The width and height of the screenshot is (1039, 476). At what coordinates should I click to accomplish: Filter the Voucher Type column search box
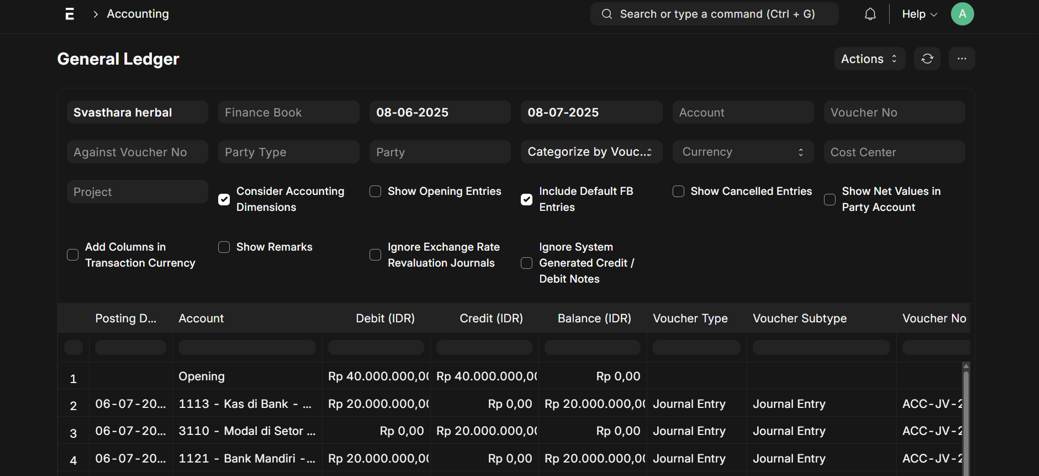696,347
